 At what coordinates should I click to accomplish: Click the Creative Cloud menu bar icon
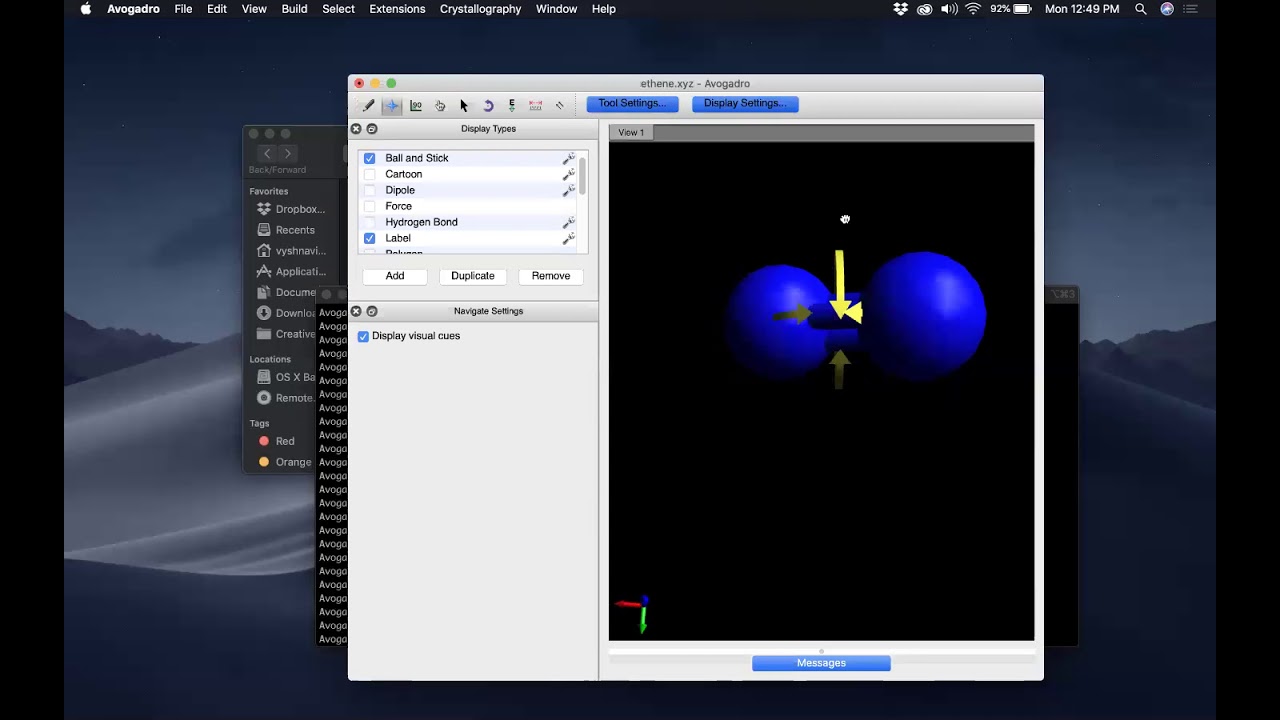[x=925, y=9]
